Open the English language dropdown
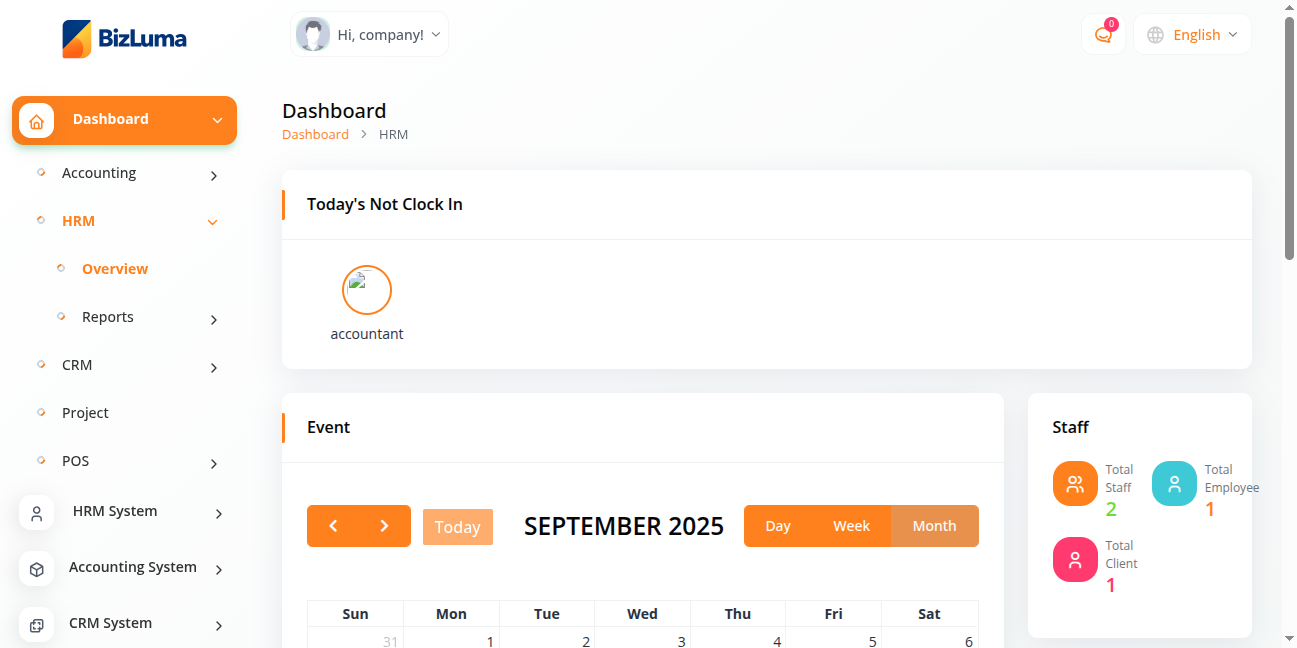This screenshot has width=1297, height=648. click(x=1193, y=35)
